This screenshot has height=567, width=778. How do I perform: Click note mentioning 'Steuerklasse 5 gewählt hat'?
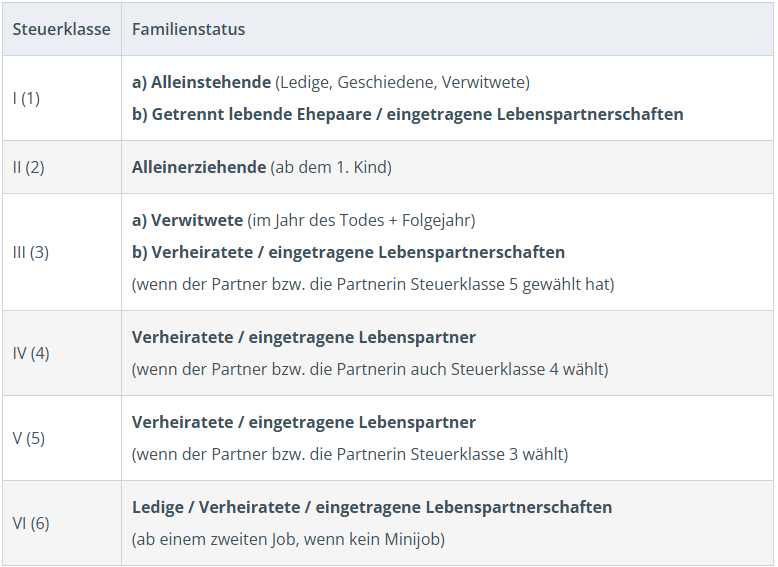[373, 284]
